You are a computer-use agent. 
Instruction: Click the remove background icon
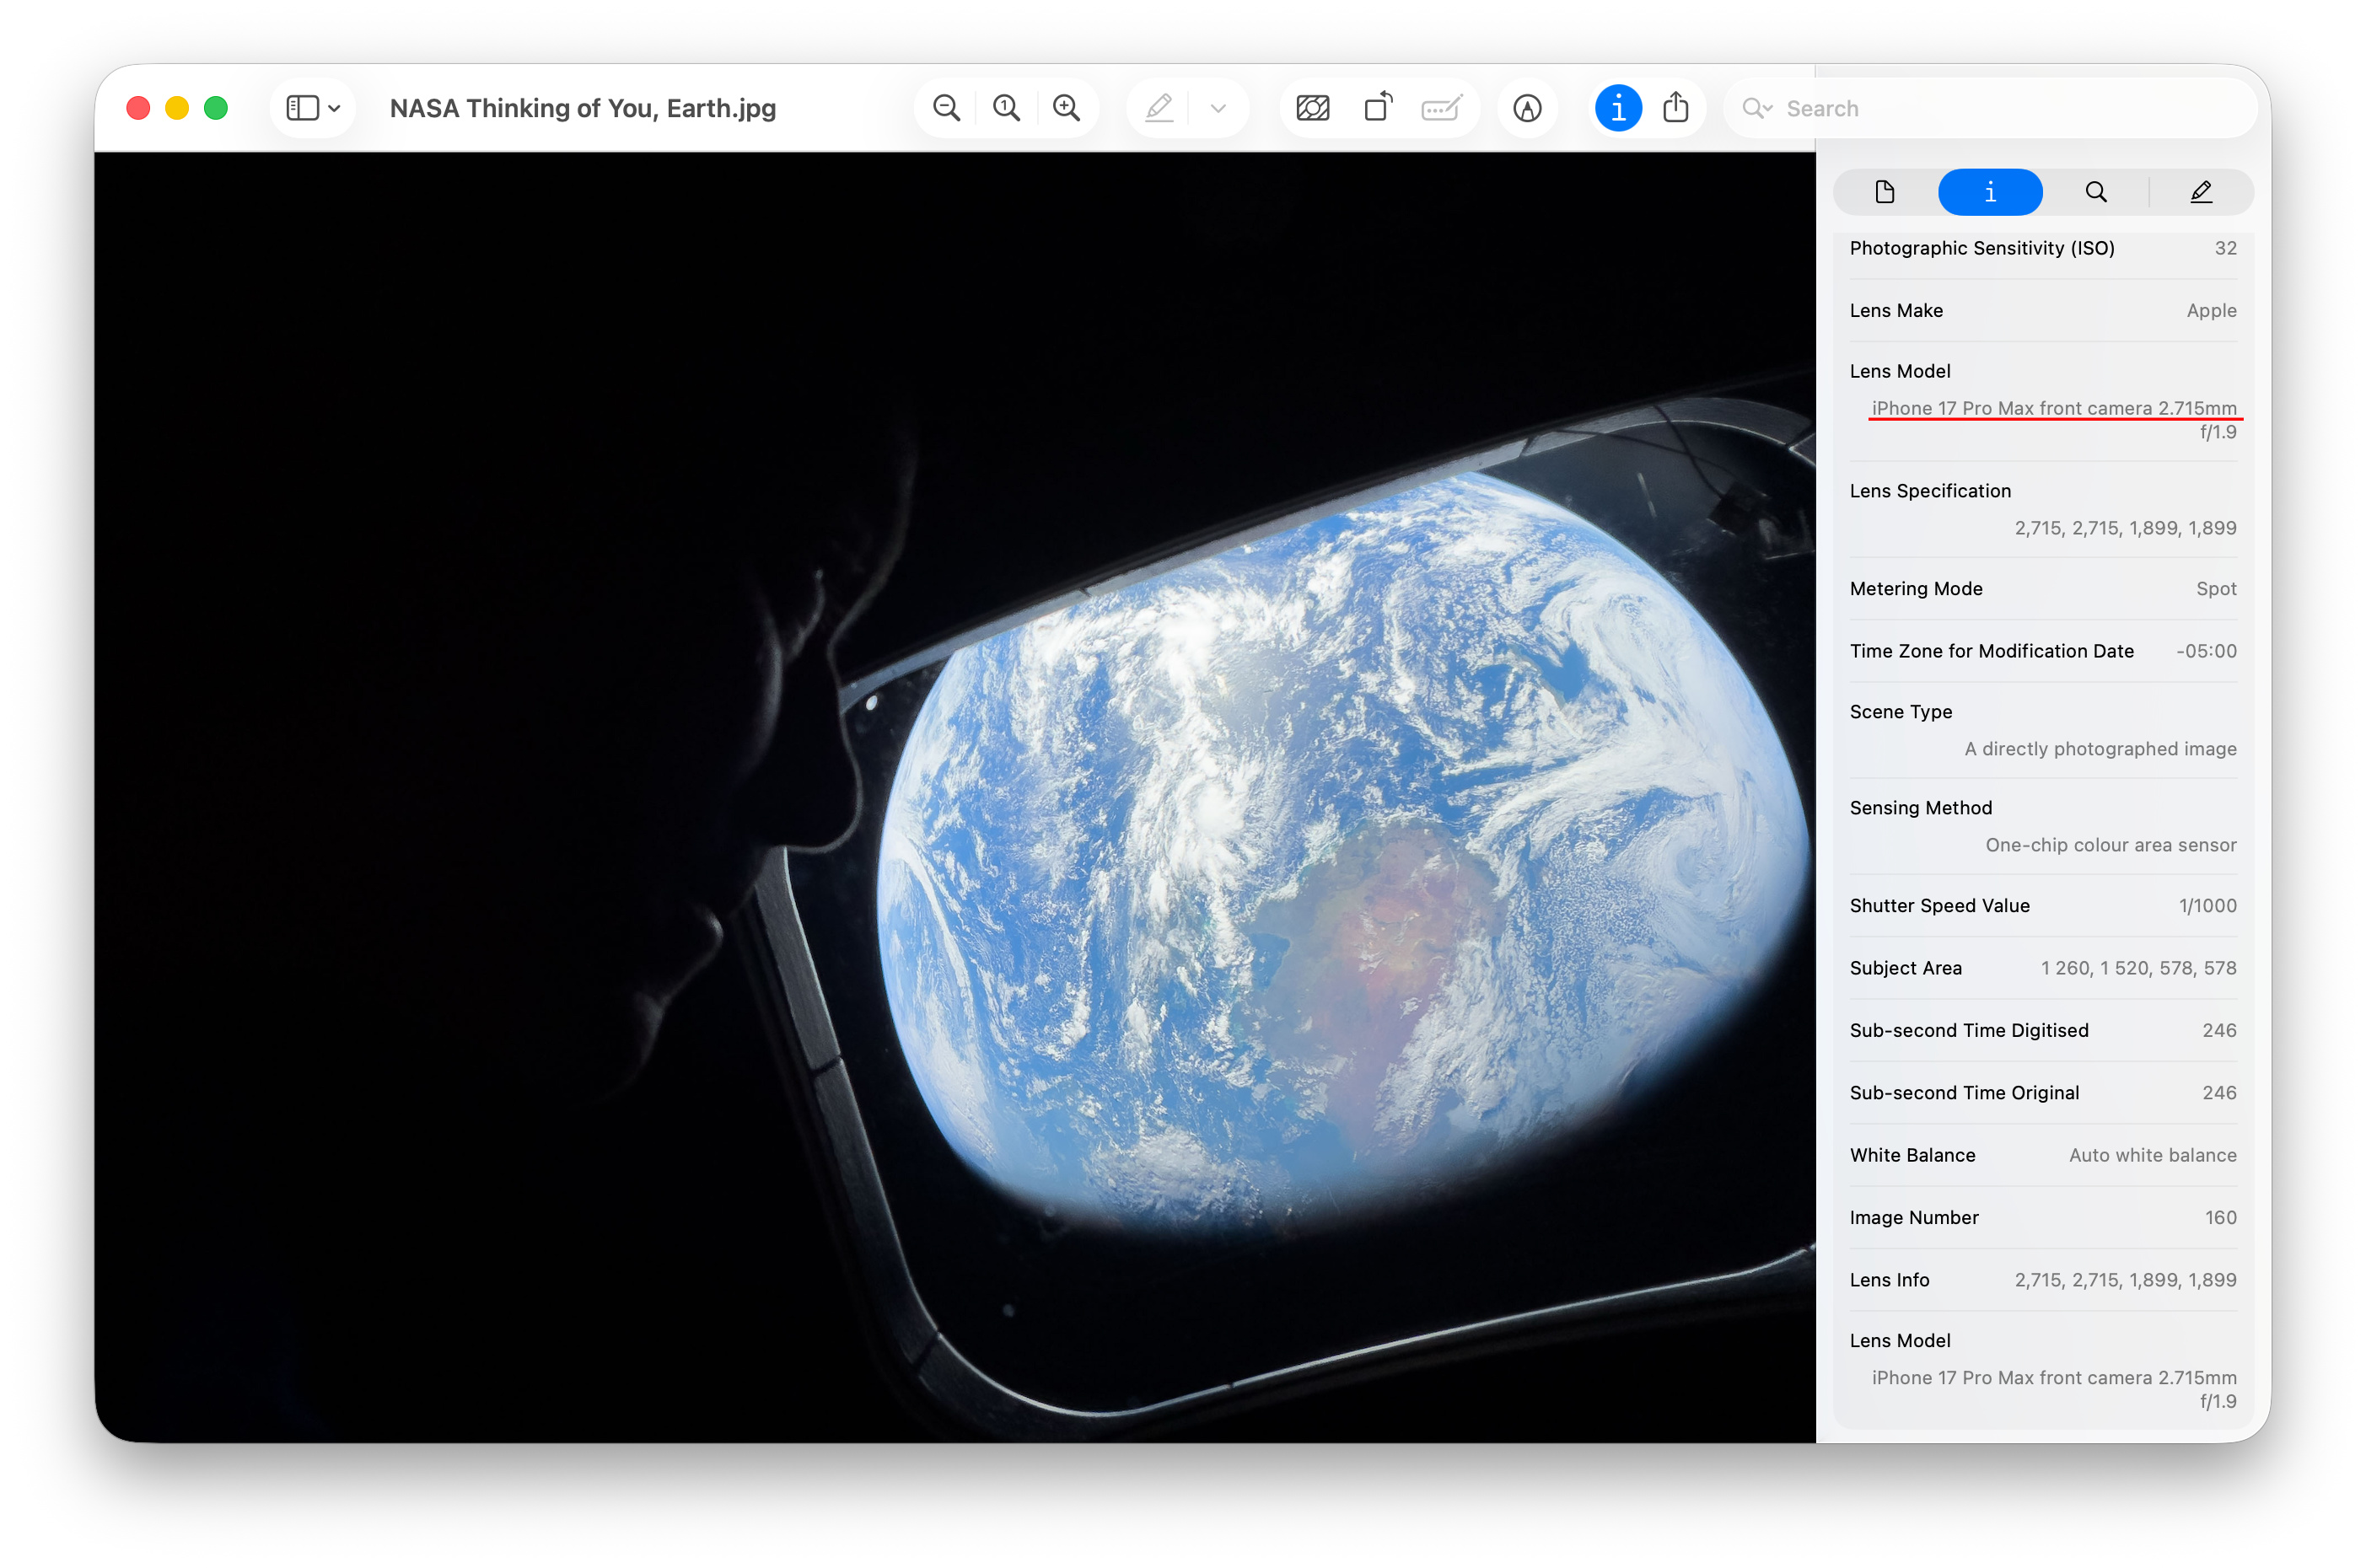tap(1313, 108)
